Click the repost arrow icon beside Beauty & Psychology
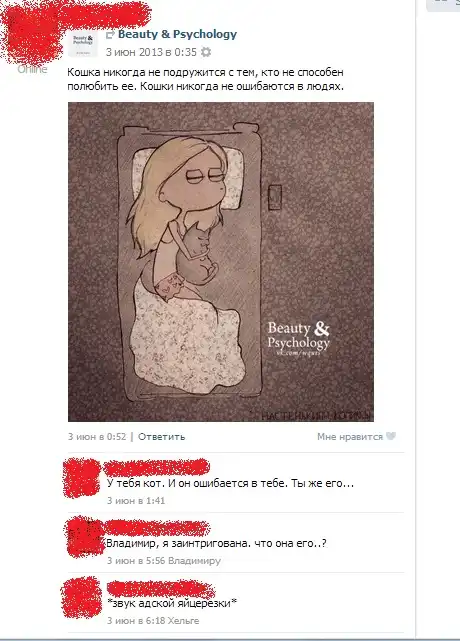Viewport: 460px width, 641px height. click(x=110, y=35)
